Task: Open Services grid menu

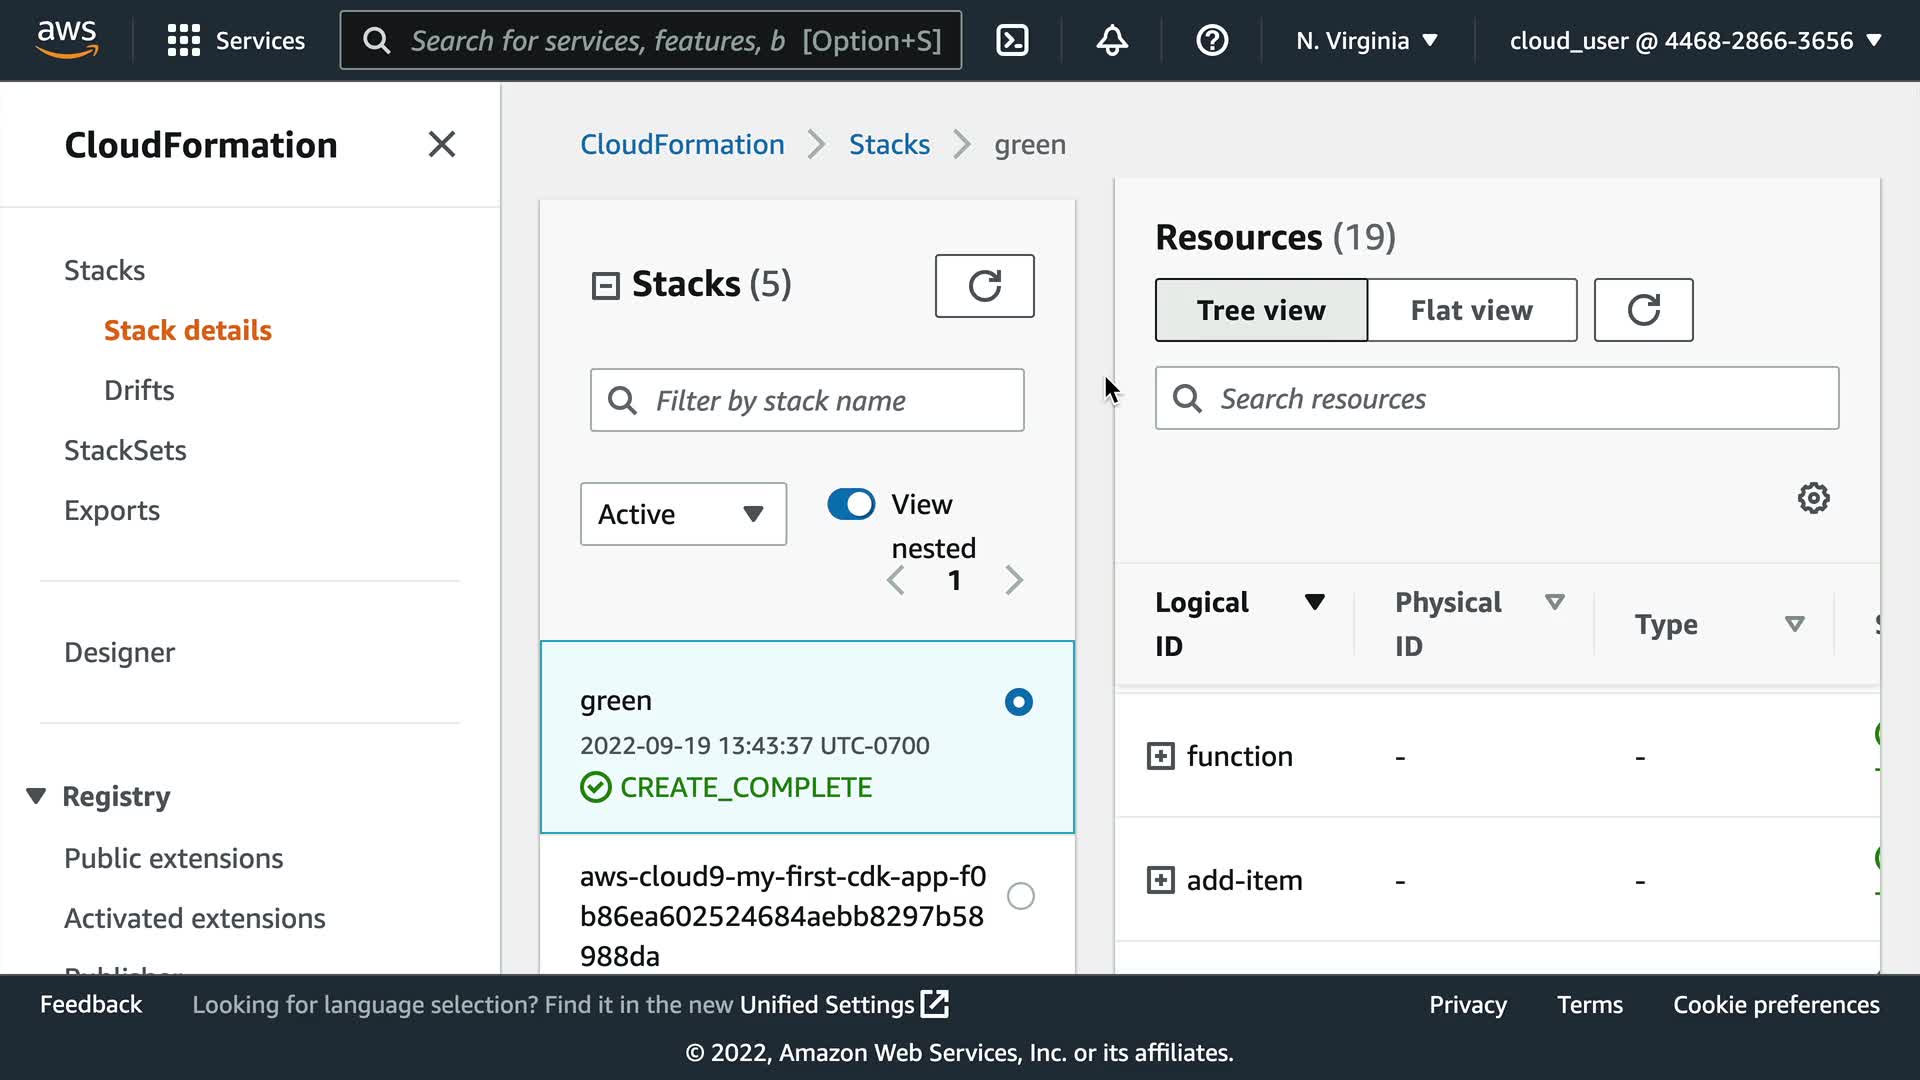Action: tap(236, 40)
